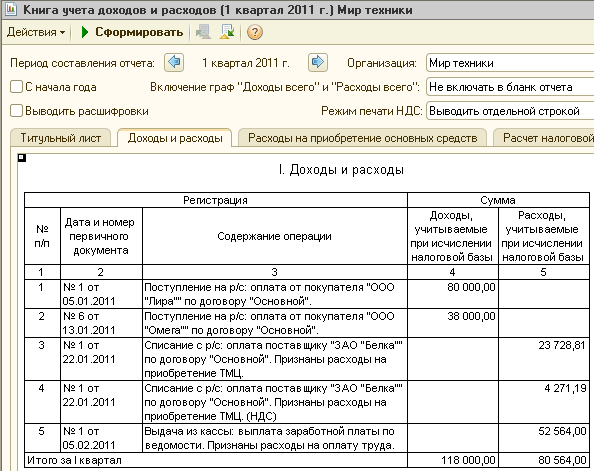Click the ТМЦ. (НДС) expense description cell
Screen dimensions: 594x471
275,402
